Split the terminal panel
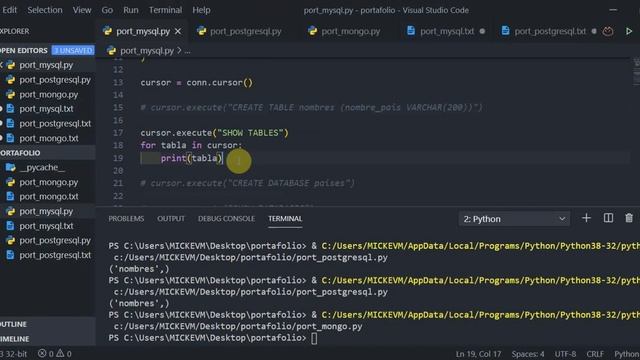 click(x=608, y=218)
